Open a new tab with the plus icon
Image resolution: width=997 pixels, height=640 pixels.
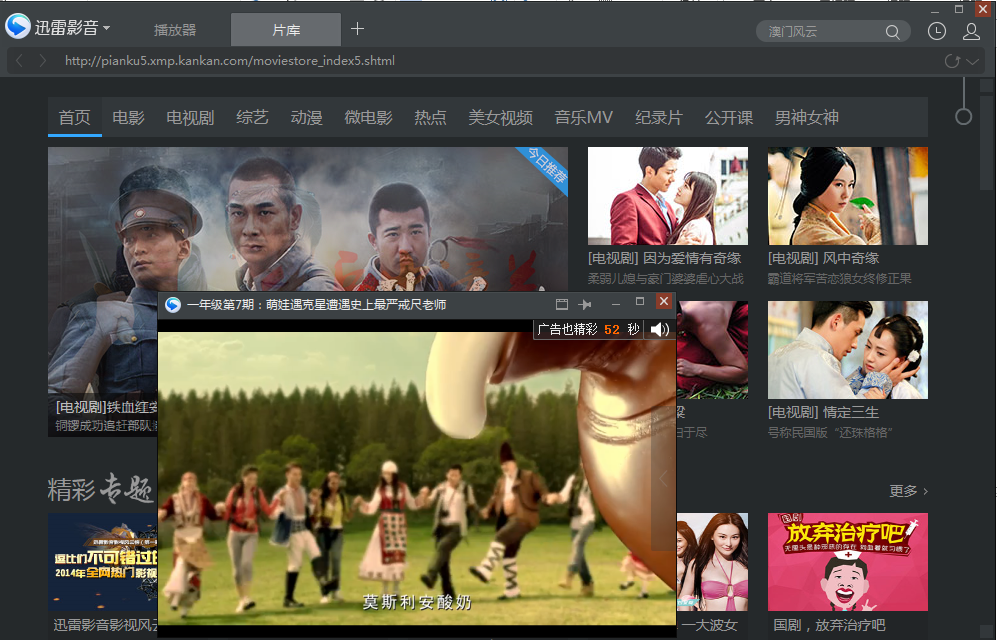[x=357, y=29]
